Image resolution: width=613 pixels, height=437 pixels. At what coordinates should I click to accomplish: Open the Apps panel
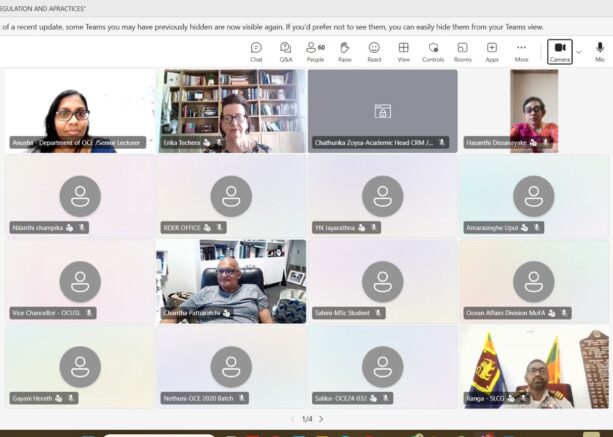[492, 51]
